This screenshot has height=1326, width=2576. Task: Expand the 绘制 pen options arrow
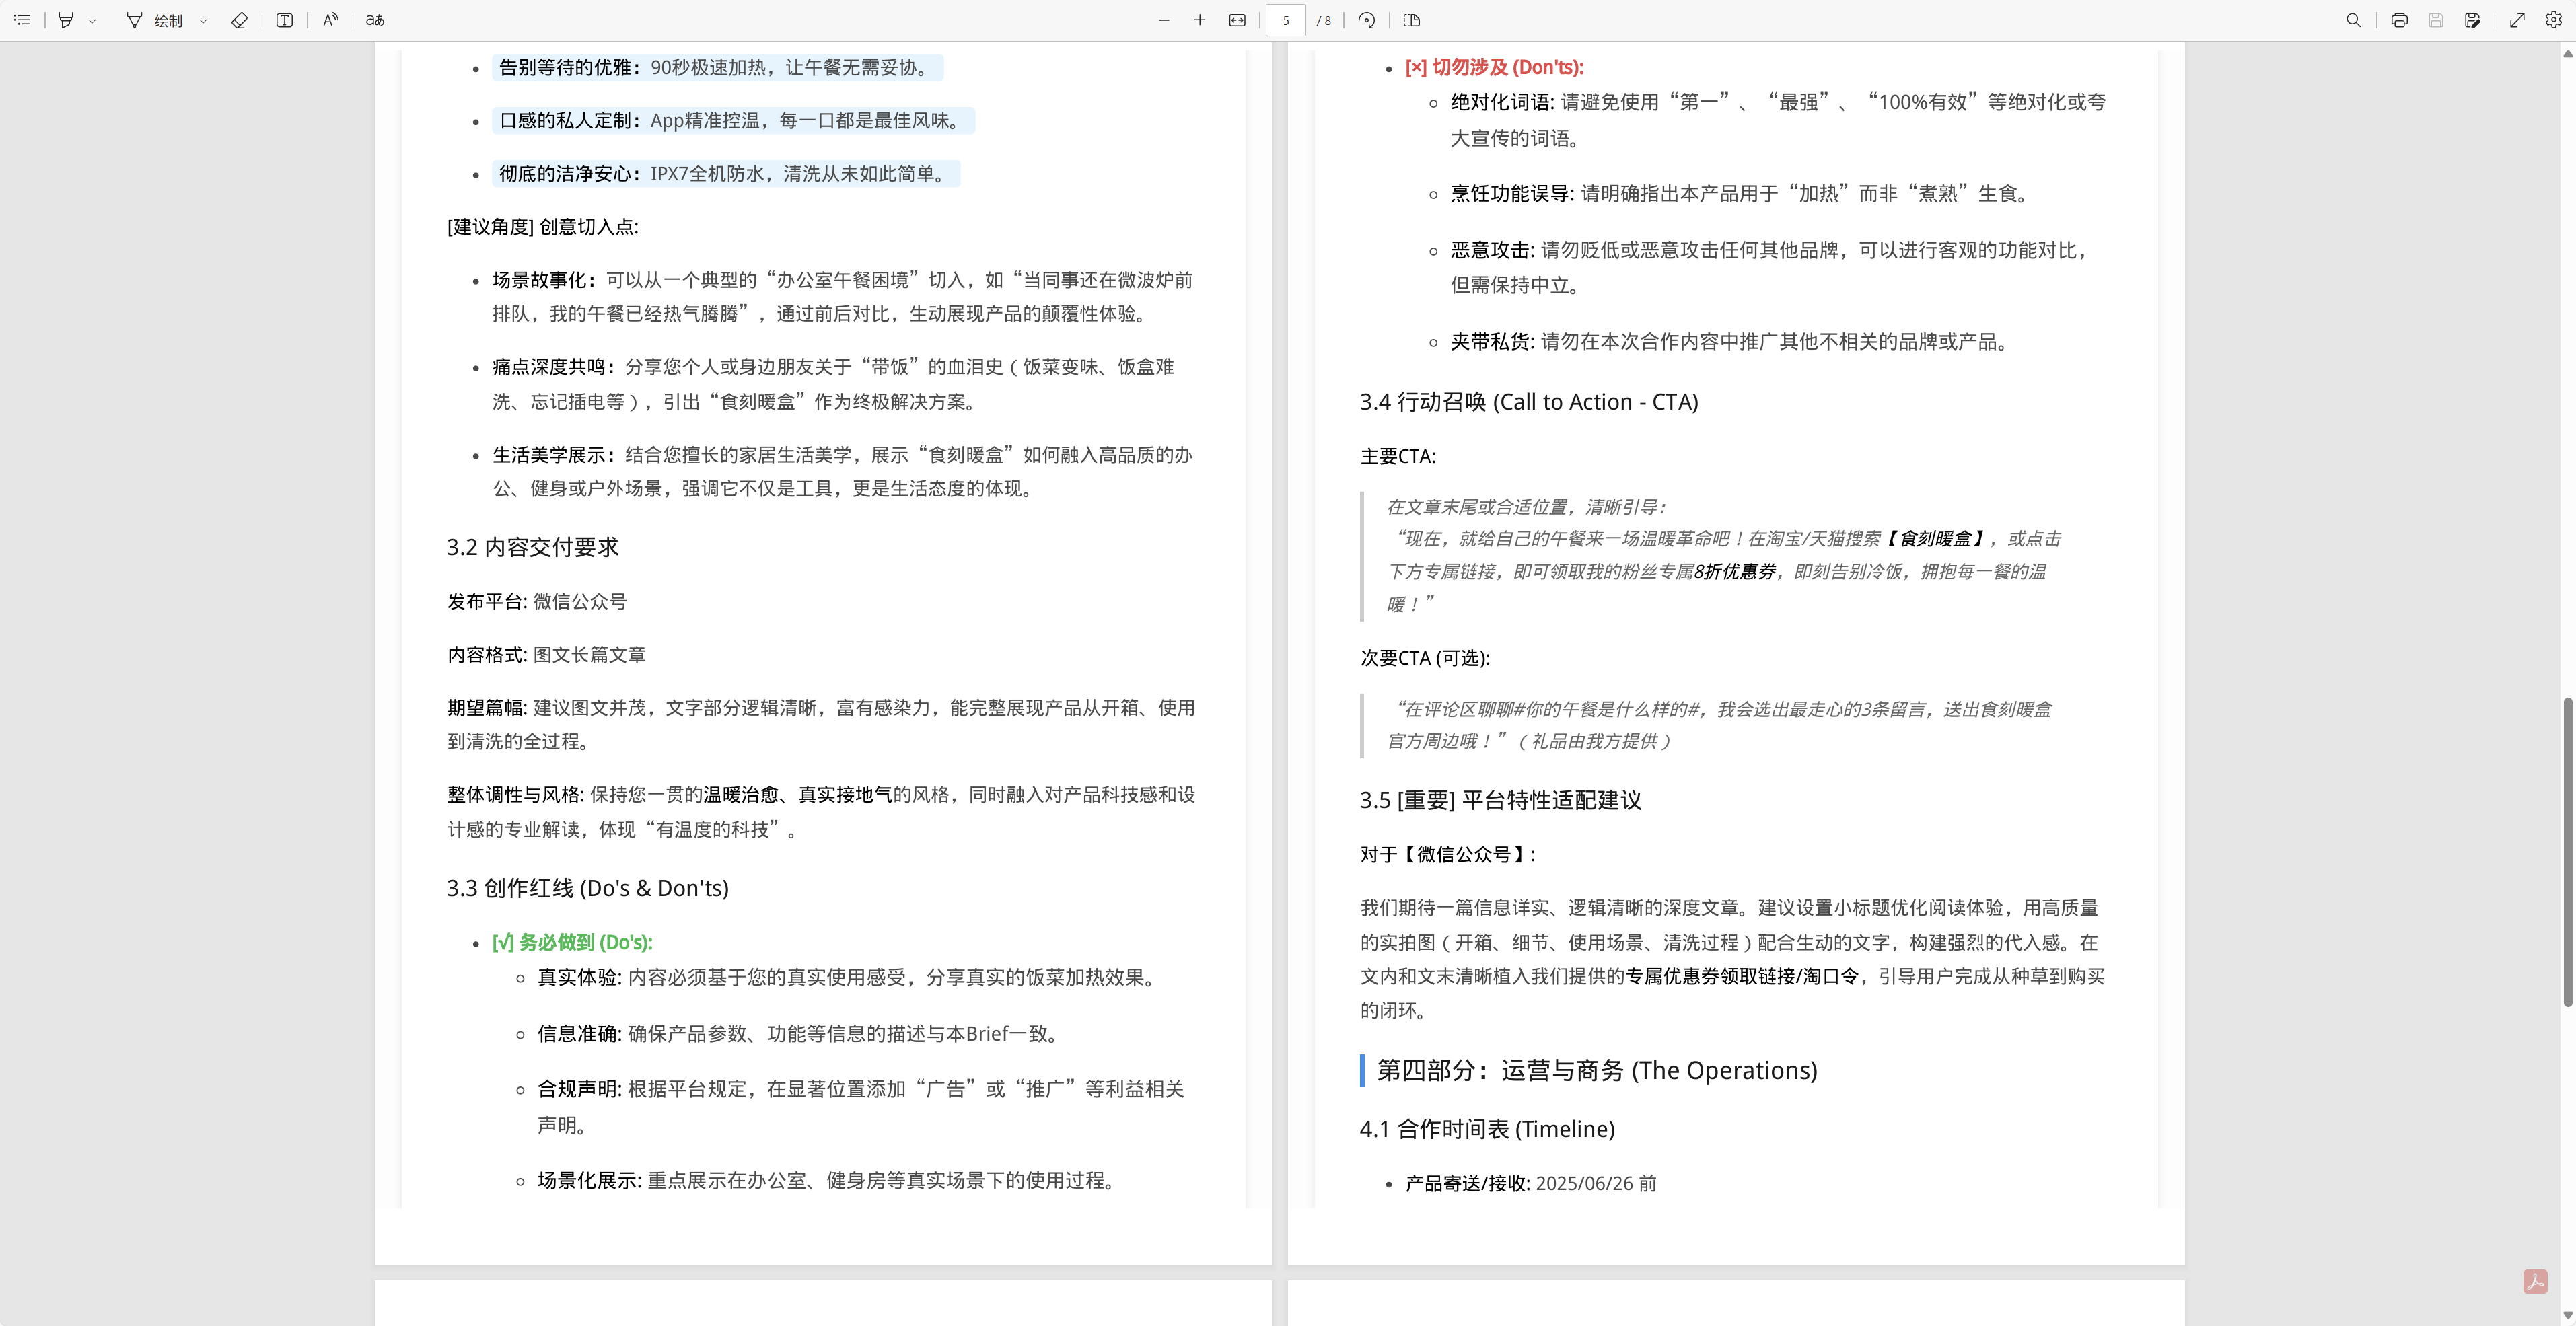(x=203, y=20)
